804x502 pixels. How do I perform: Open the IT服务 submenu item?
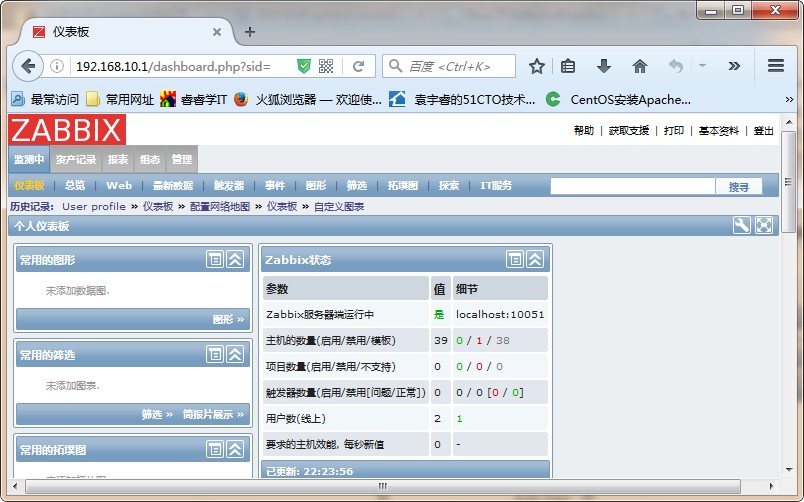pos(496,185)
